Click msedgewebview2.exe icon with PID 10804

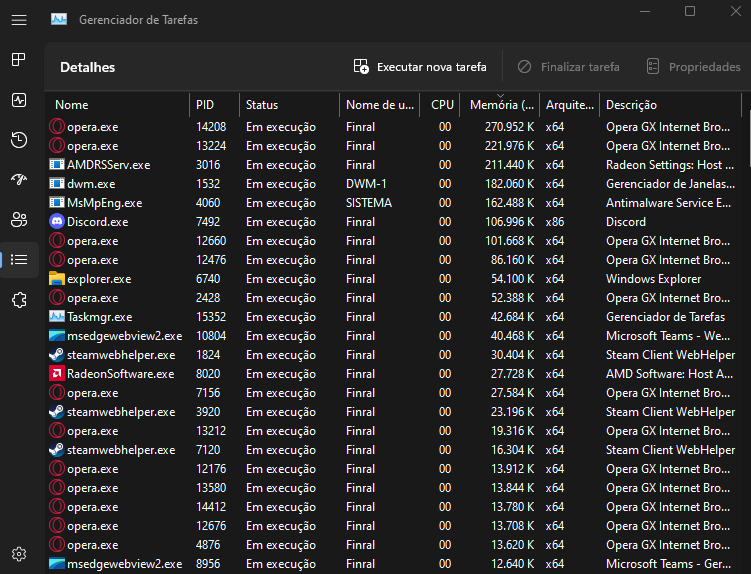57,335
